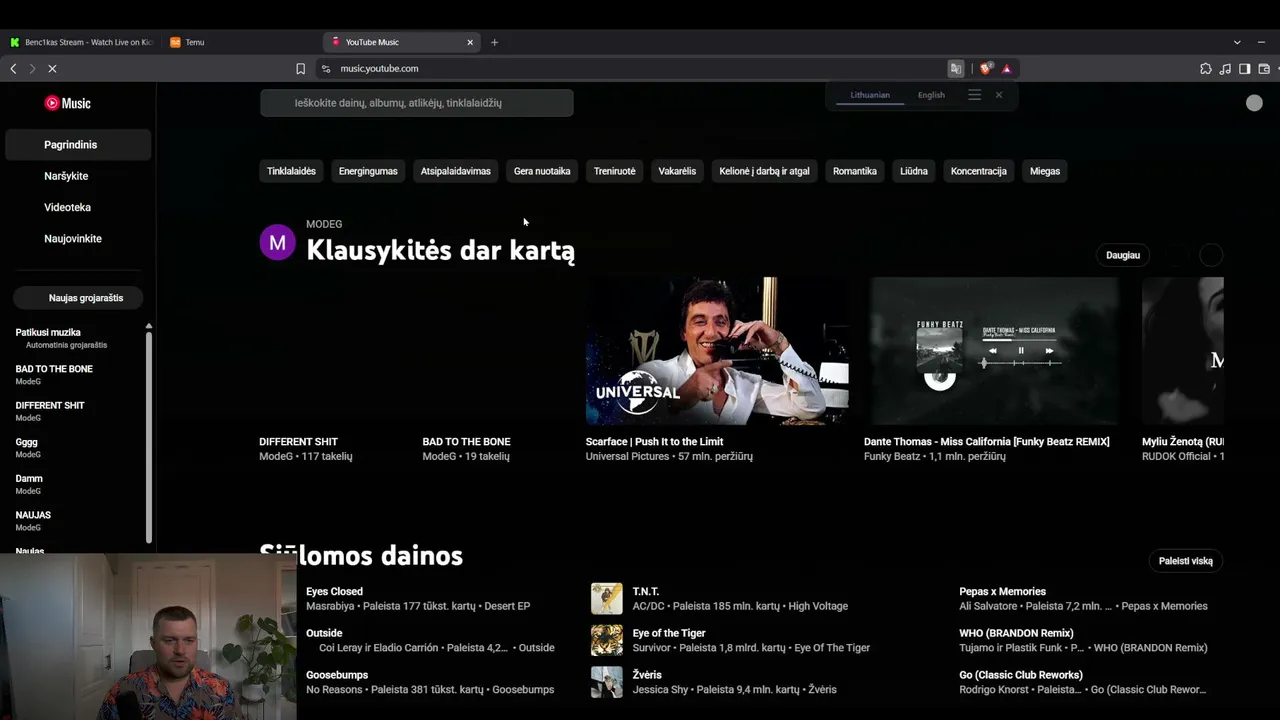Toggle the browser sidebar panel icon

point(1245,69)
